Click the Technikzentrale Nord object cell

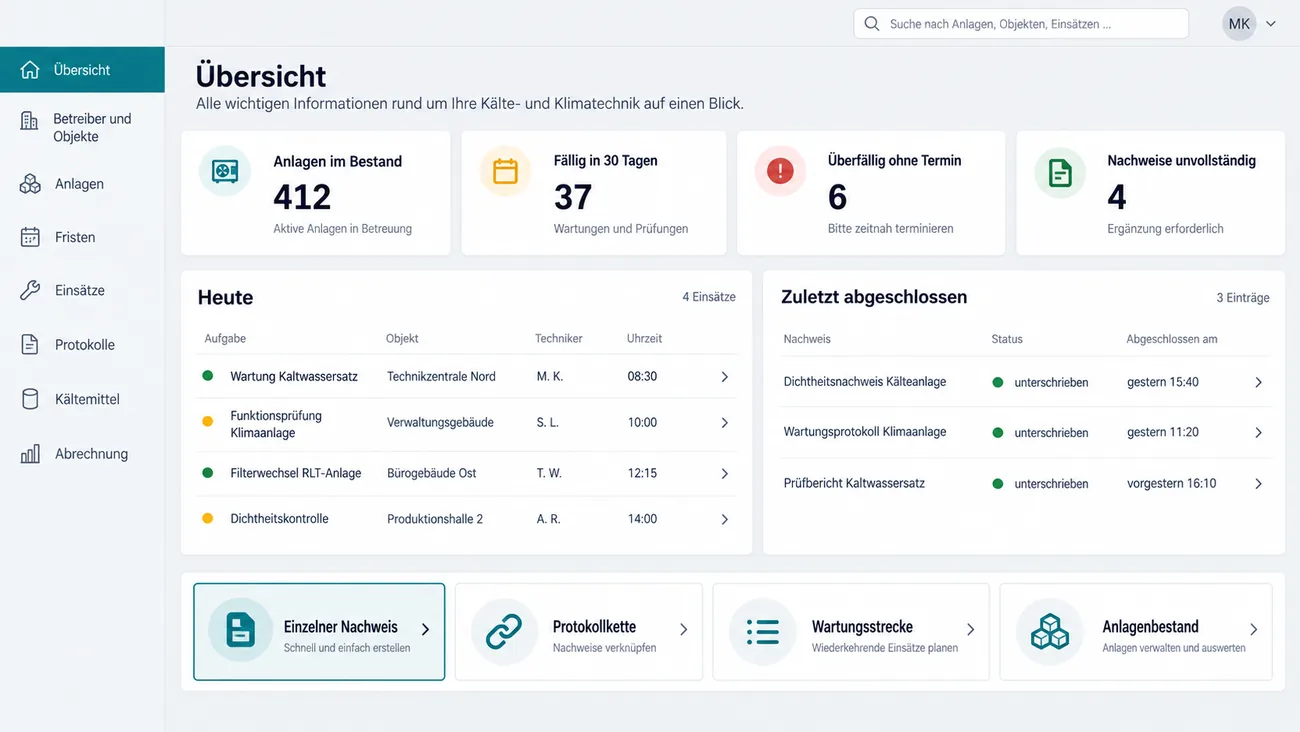(x=441, y=377)
